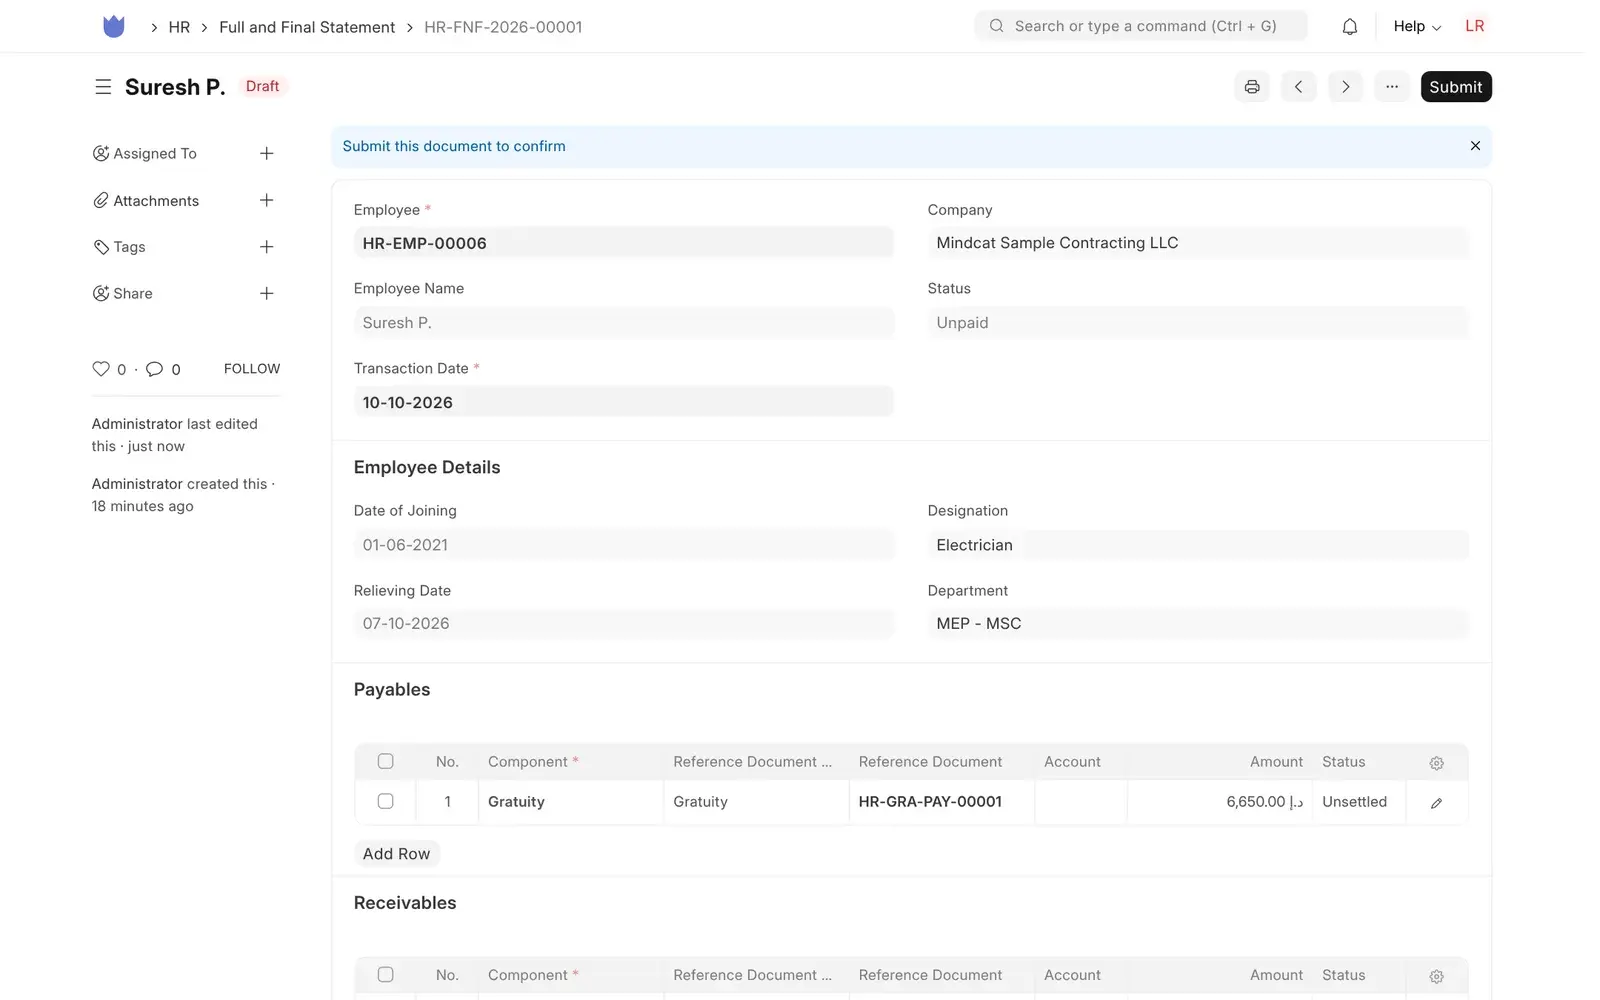Print this document via printer icon
The height and width of the screenshot is (1000, 1600).
(x=1252, y=87)
